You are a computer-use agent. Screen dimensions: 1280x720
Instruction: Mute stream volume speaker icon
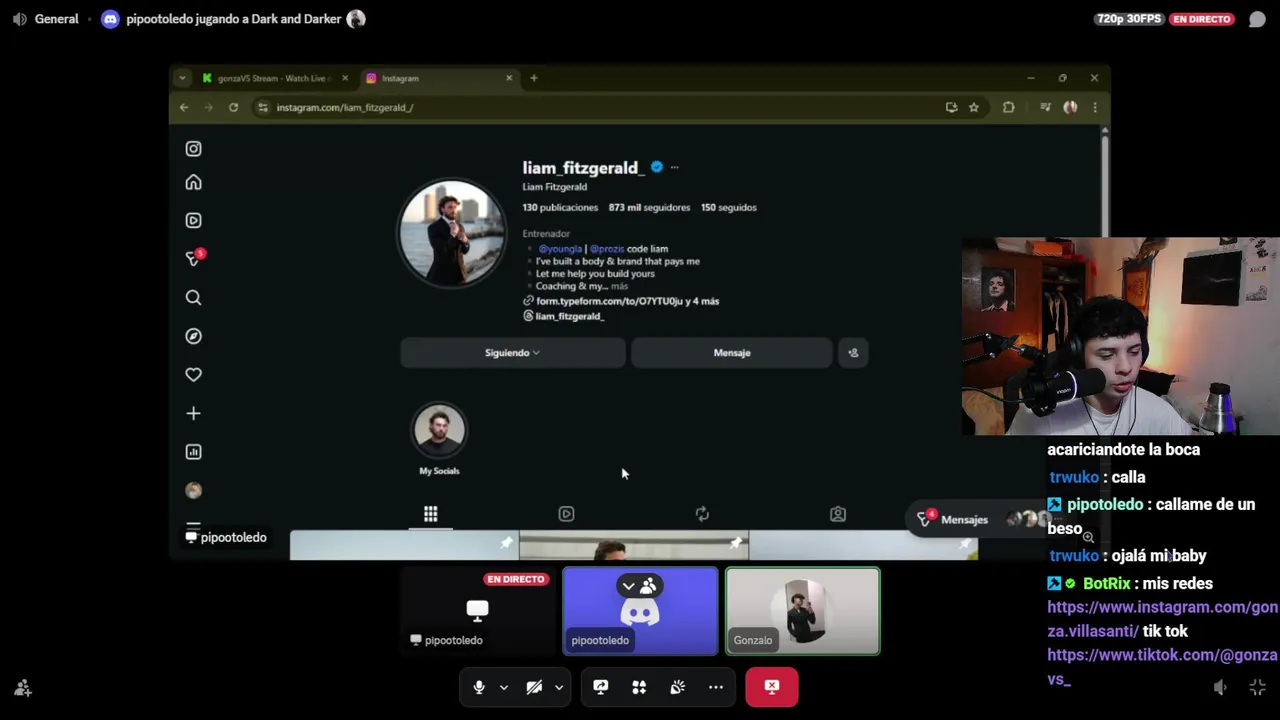1220,687
